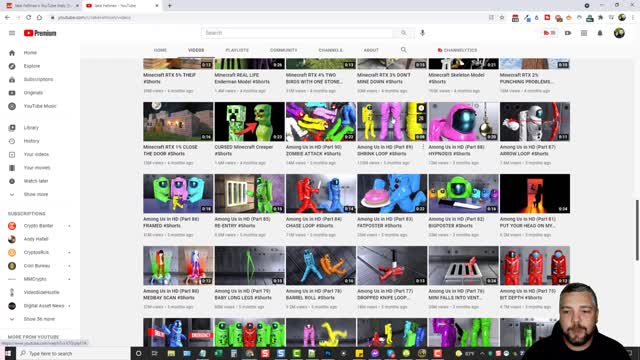Click the page vertical scrollbar thumb

pyautogui.click(x=637, y=230)
